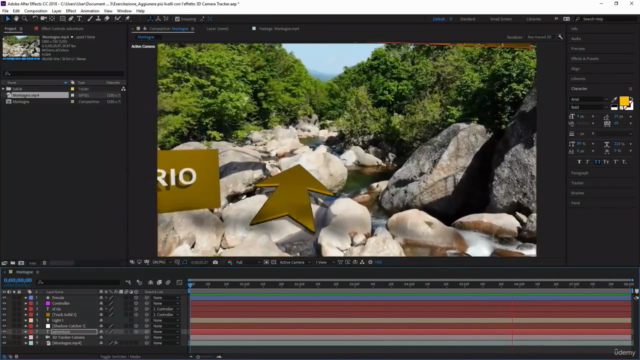The width and height of the screenshot is (640, 360).
Task: Select the Pen tool
Action: pyautogui.click(x=71, y=19)
